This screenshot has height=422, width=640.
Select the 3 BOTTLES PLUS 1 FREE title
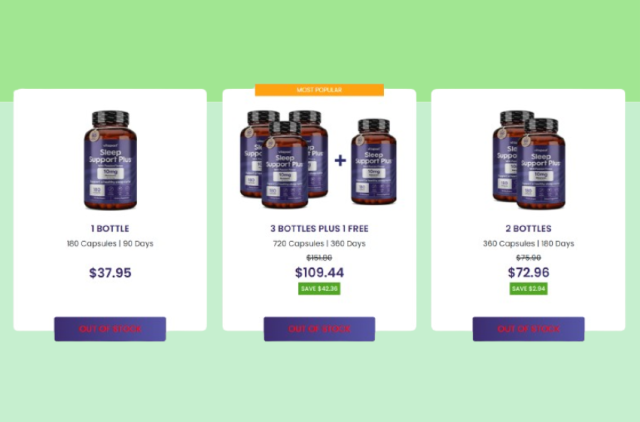click(x=319, y=229)
